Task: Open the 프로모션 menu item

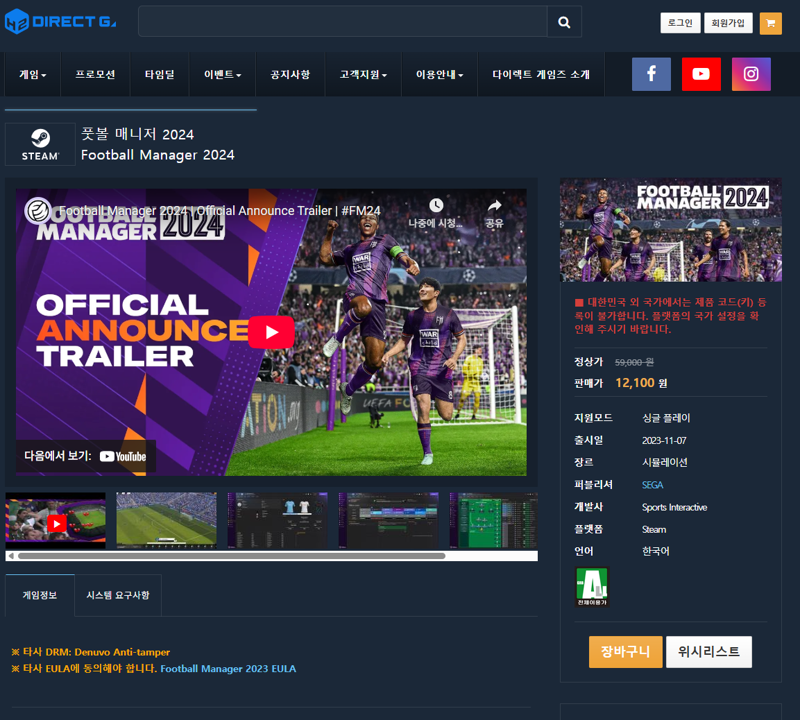Action: click(95, 75)
